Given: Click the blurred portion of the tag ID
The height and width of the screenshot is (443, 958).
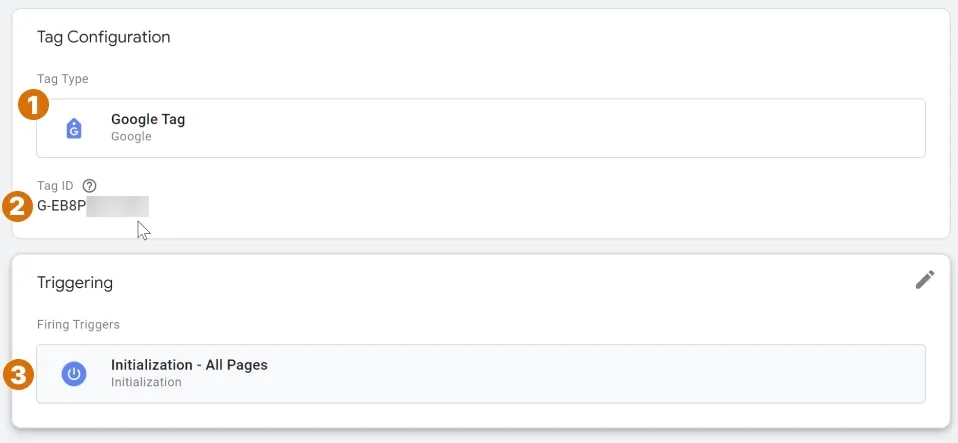Looking at the screenshot, I should tap(117, 207).
